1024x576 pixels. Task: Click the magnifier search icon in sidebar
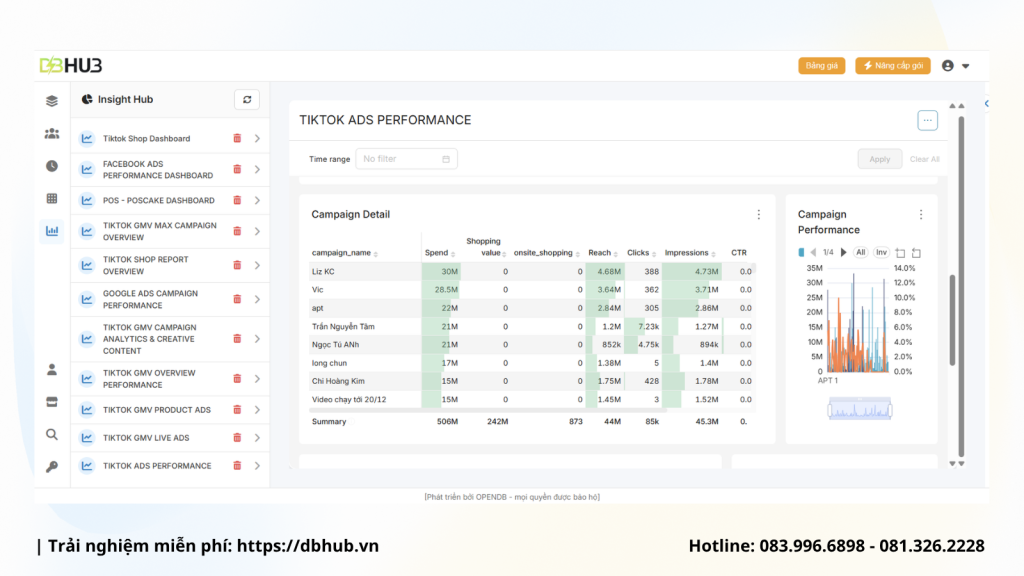[52, 434]
